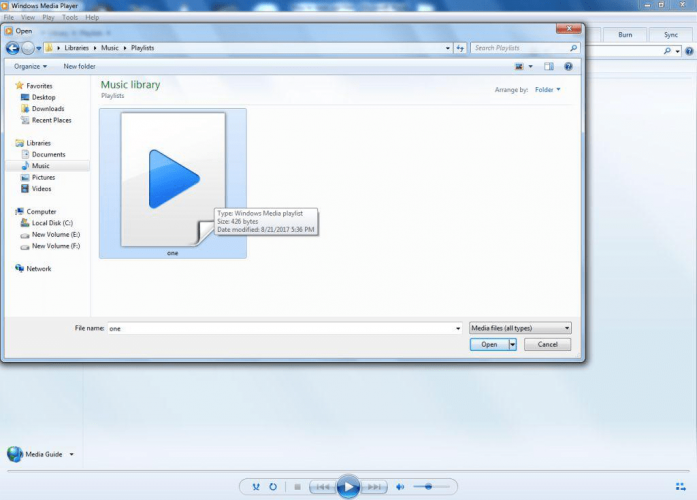Screen dimensions: 697x500
Task: Toggle shuffle in the playback controls
Action: pyautogui.click(x=256, y=487)
